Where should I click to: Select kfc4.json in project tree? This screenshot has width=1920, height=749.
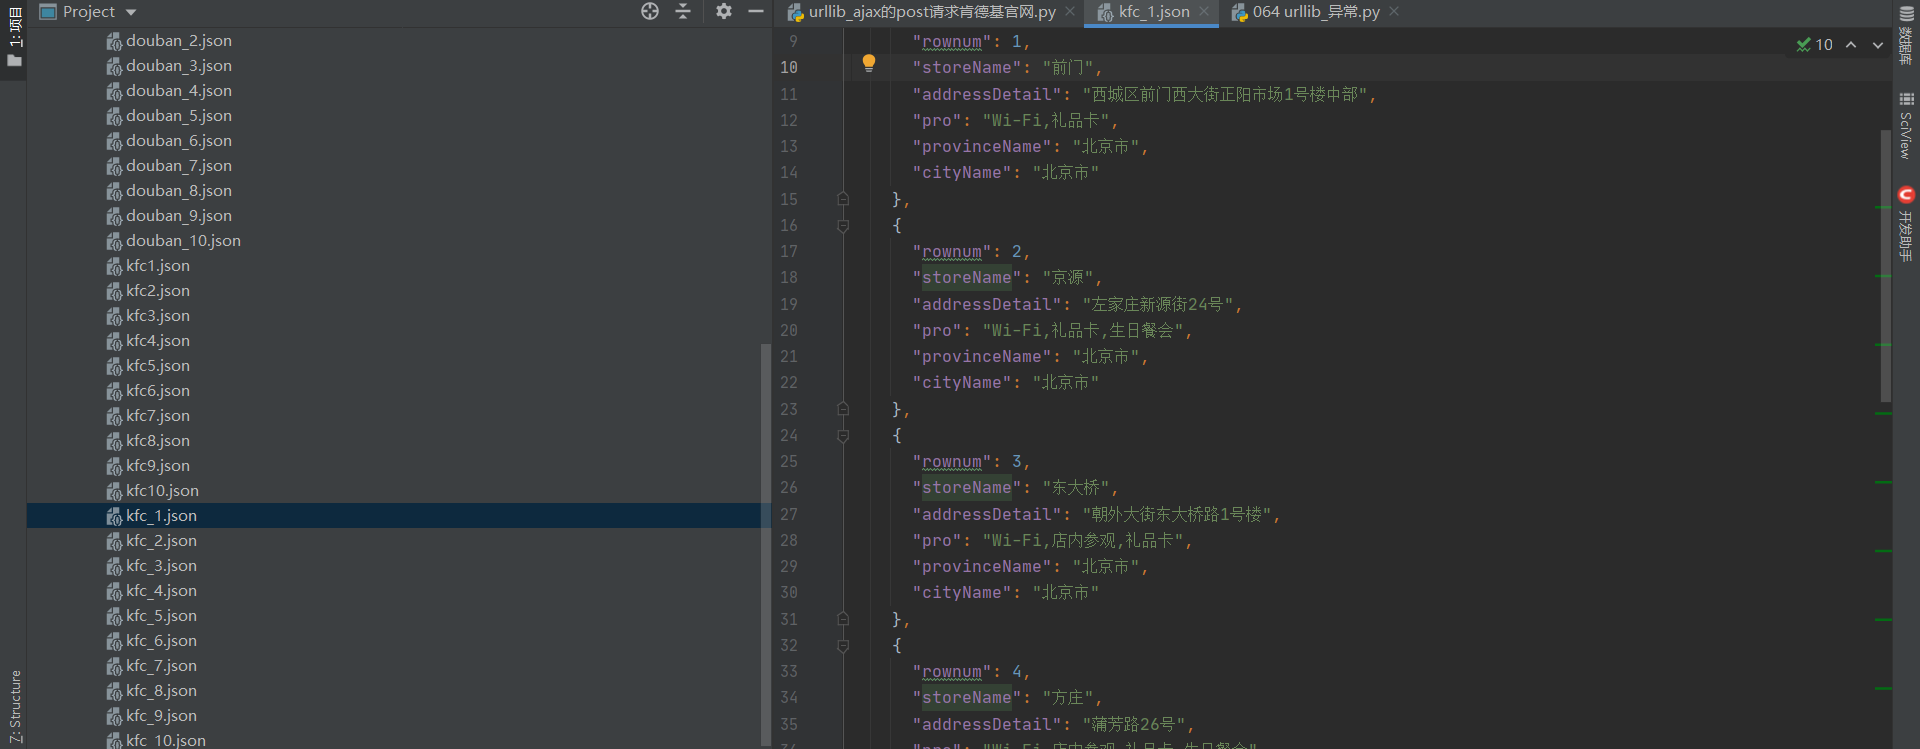157,341
